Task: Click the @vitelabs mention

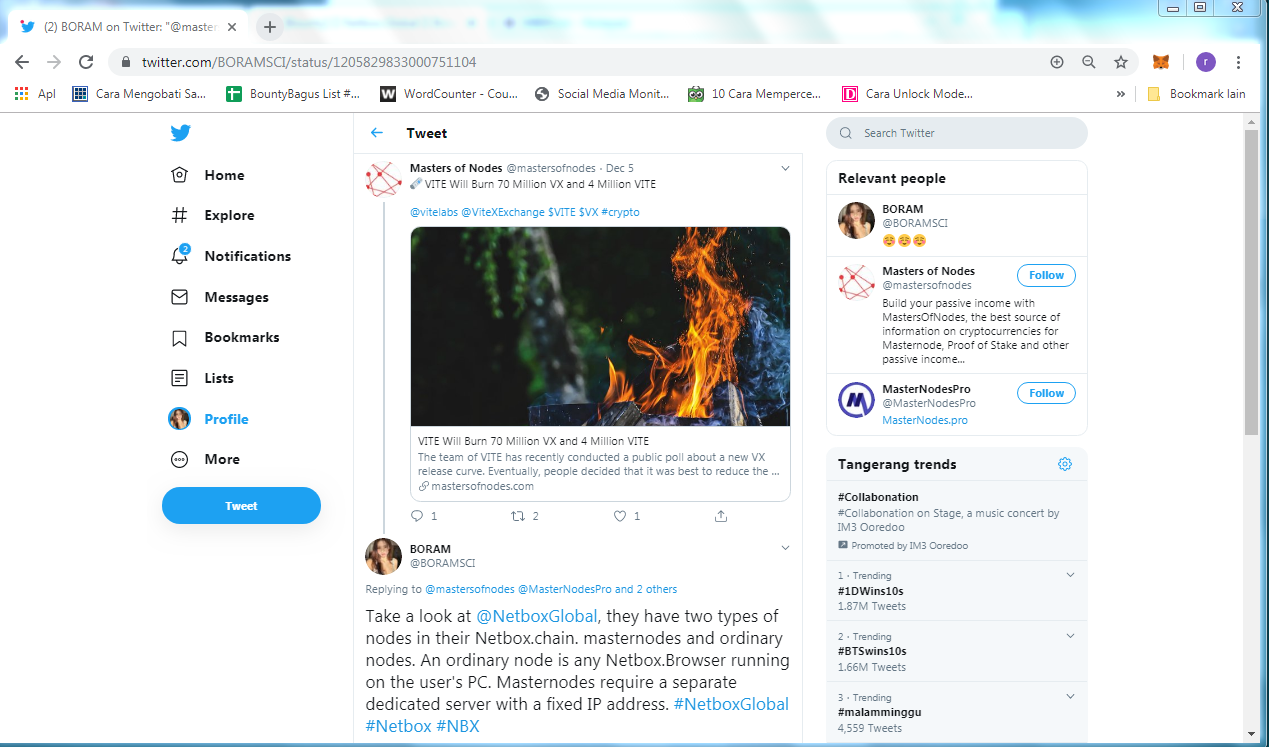Action: (434, 212)
